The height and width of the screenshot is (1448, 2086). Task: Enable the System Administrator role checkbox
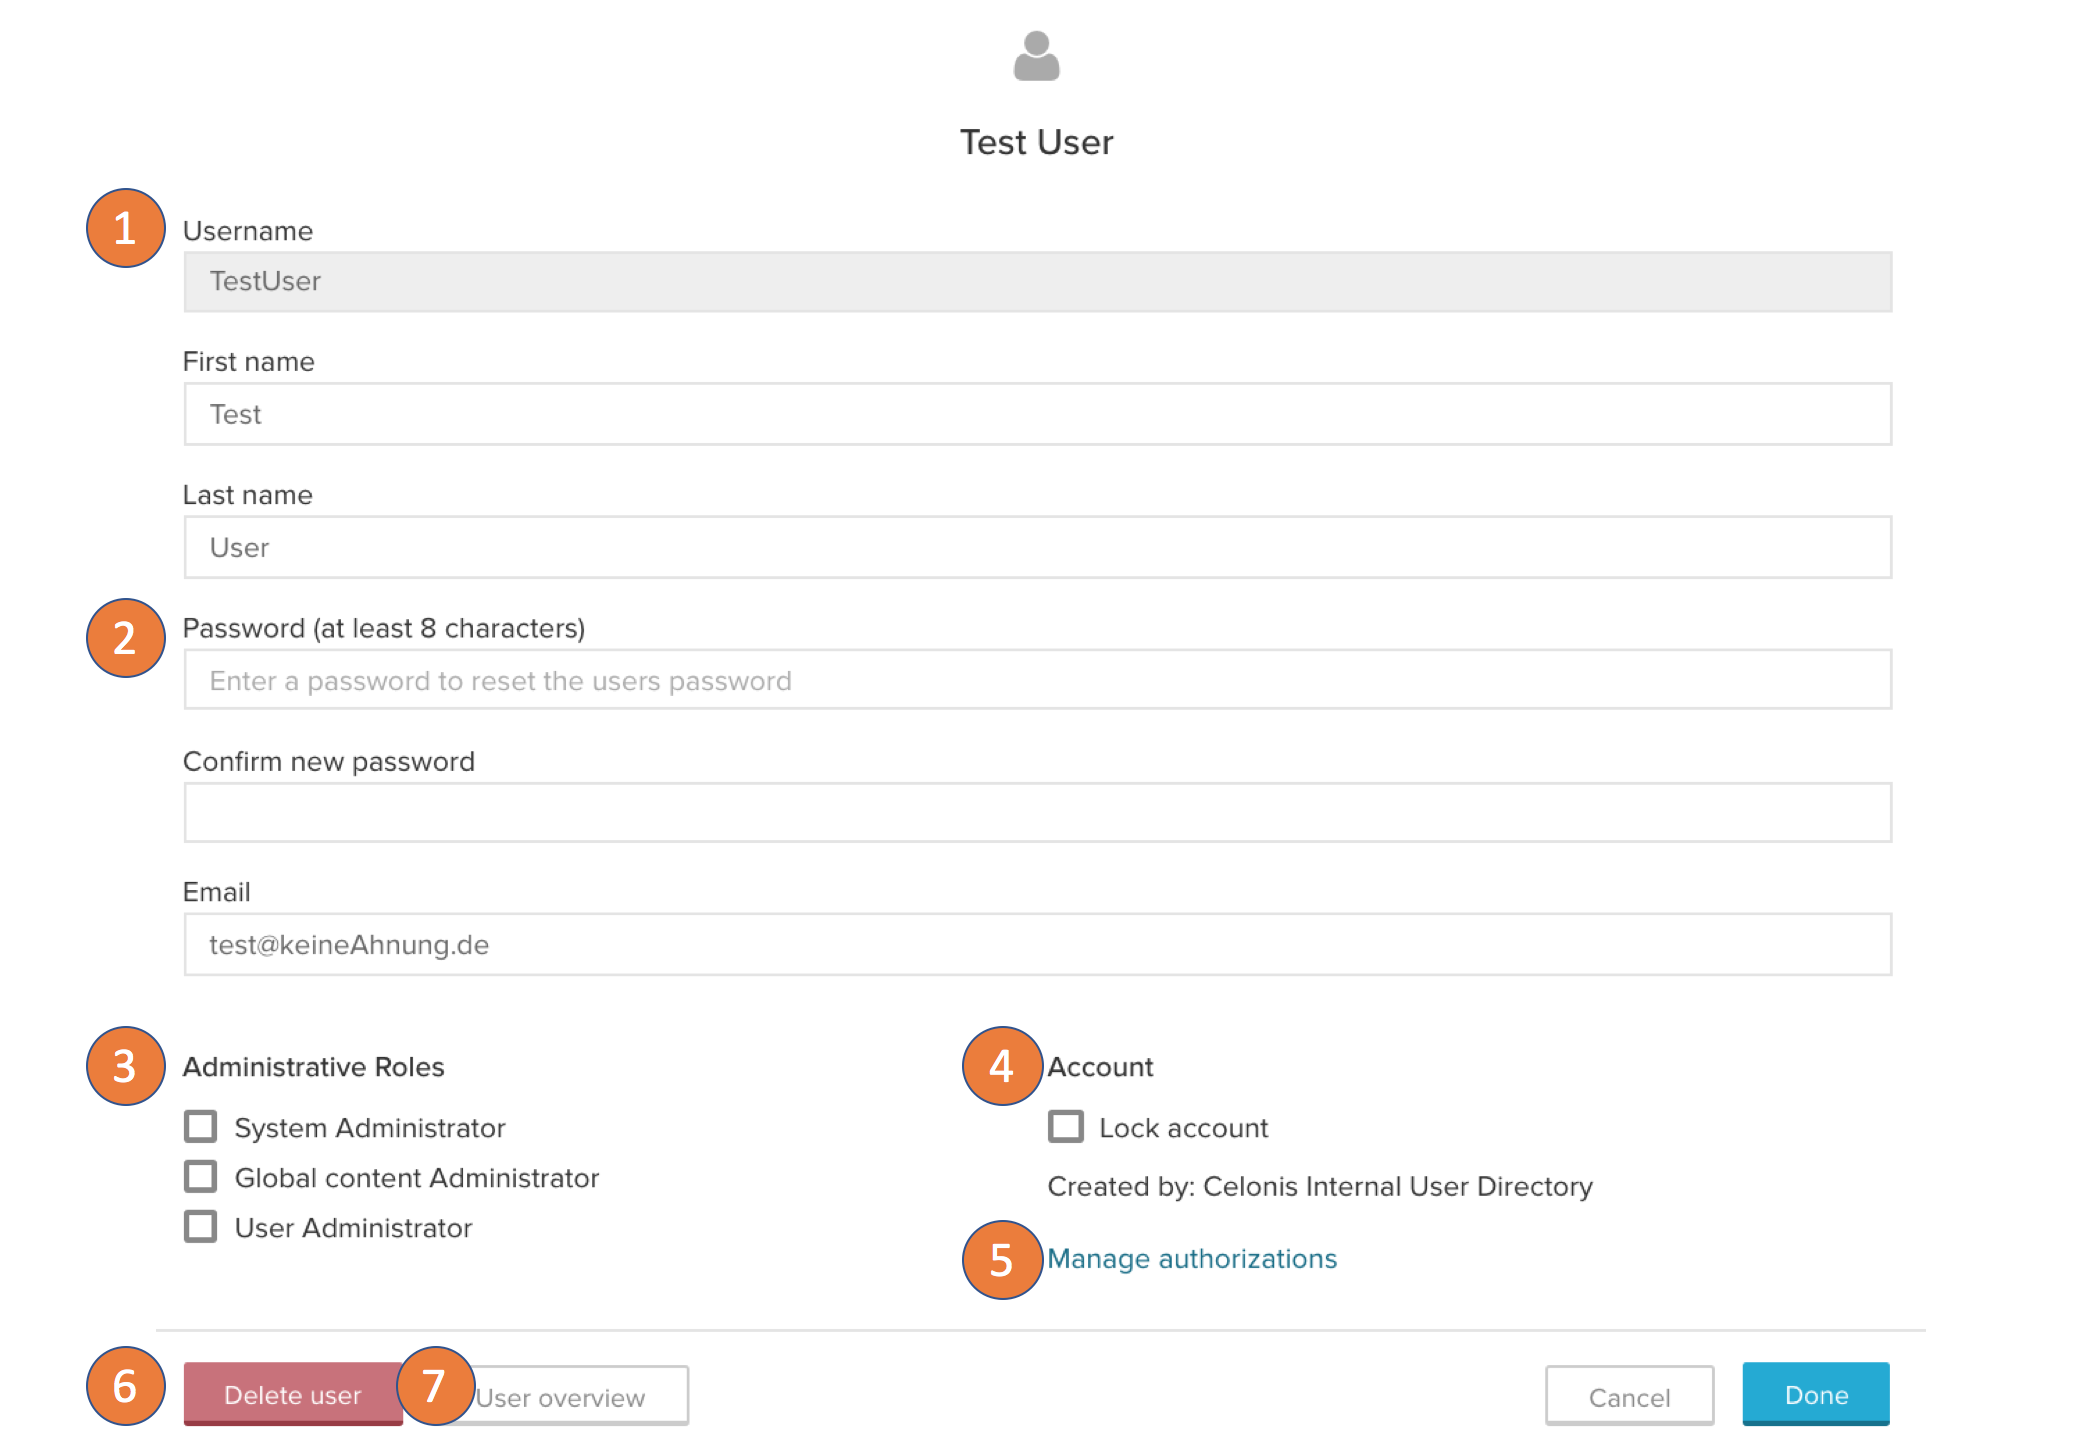tap(201, 1127)
